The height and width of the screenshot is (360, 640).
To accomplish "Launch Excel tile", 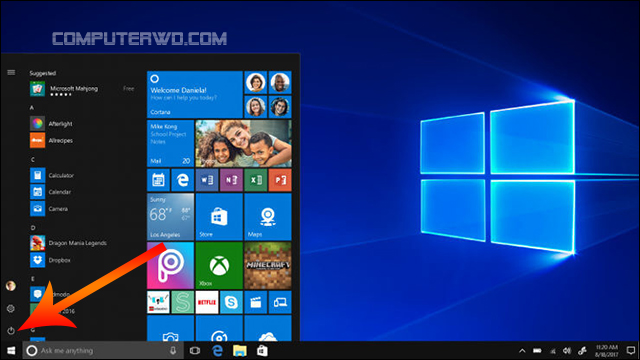I will click(256, 180).
